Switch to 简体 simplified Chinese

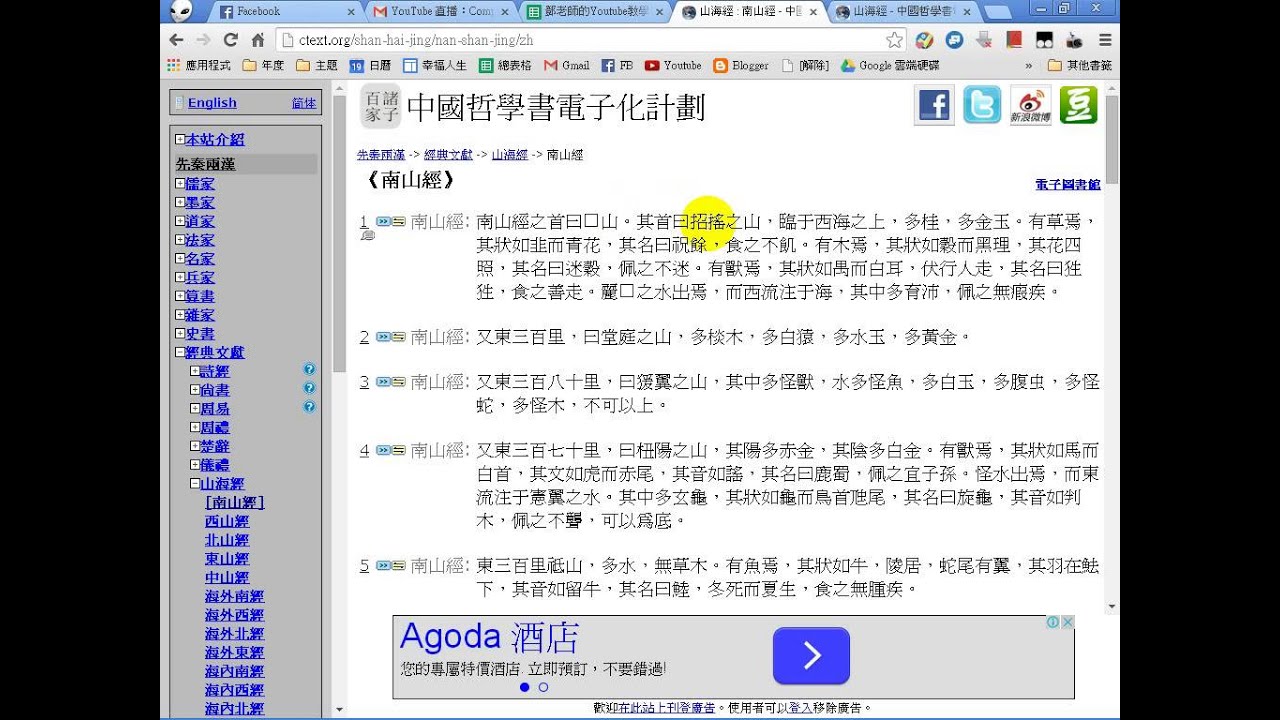304,103
